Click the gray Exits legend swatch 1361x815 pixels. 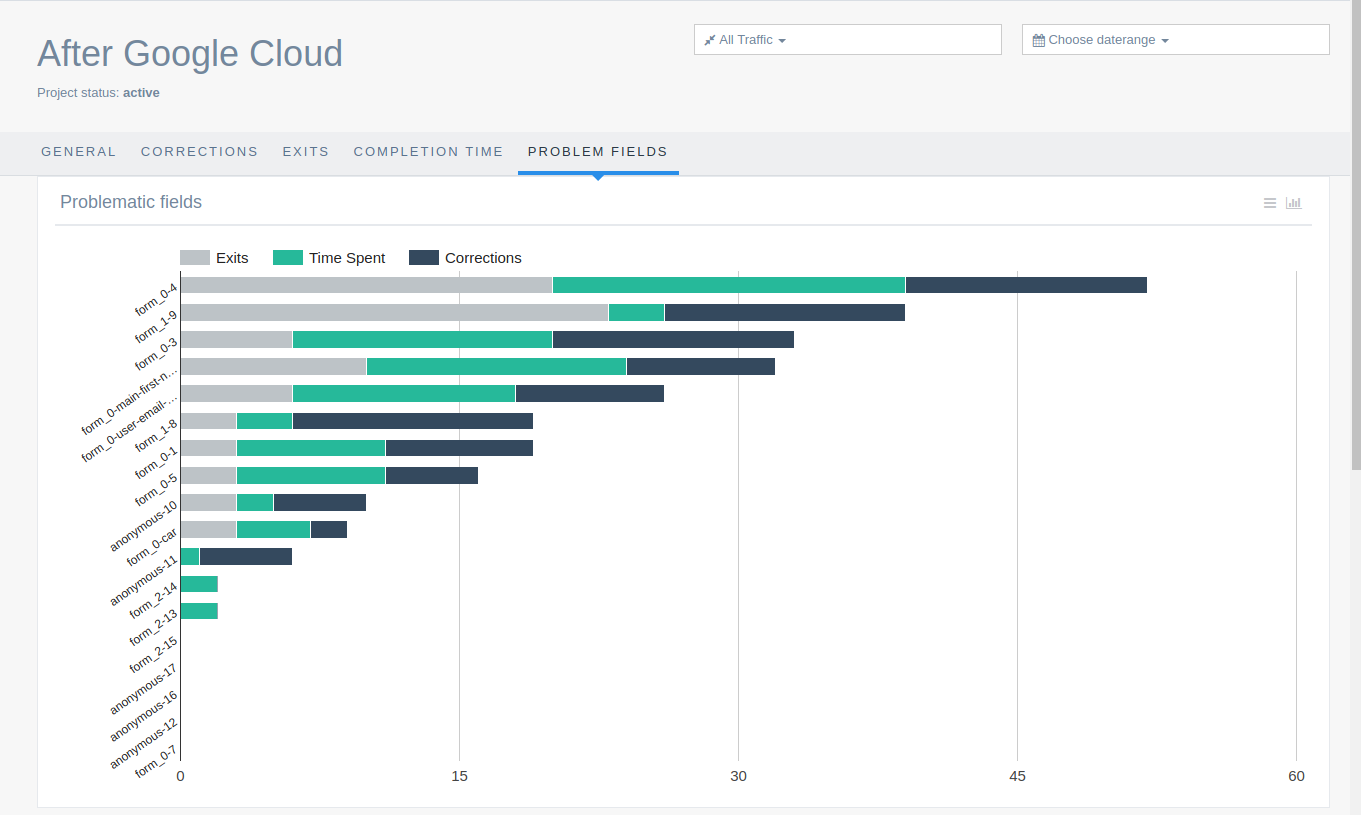(195, 258)
